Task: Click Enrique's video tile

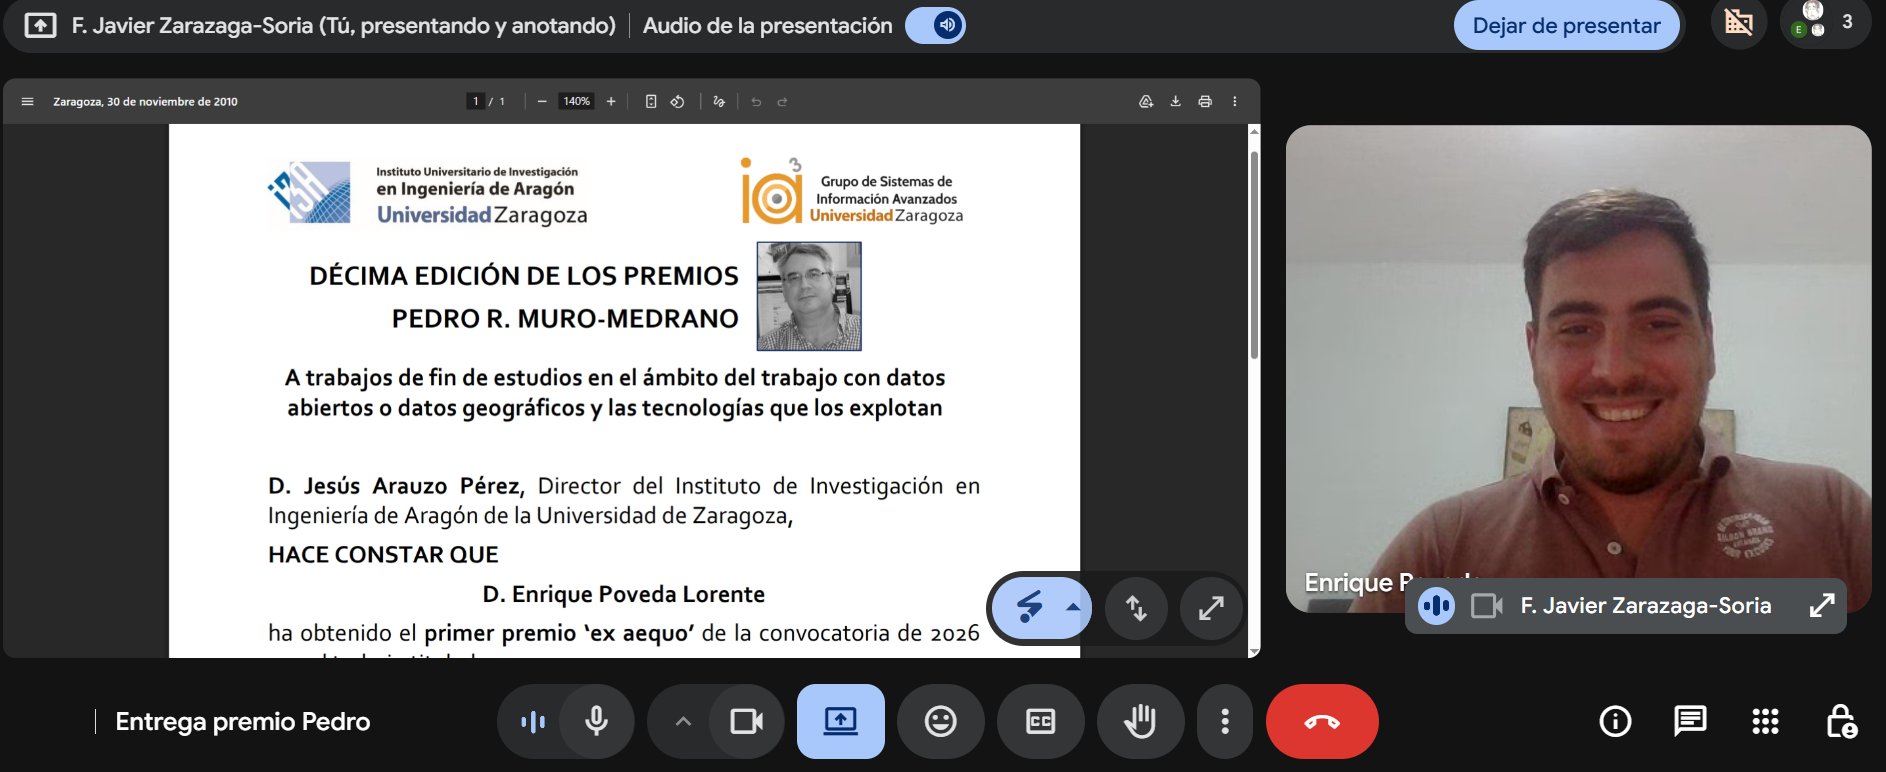Action: [1578, 369]
